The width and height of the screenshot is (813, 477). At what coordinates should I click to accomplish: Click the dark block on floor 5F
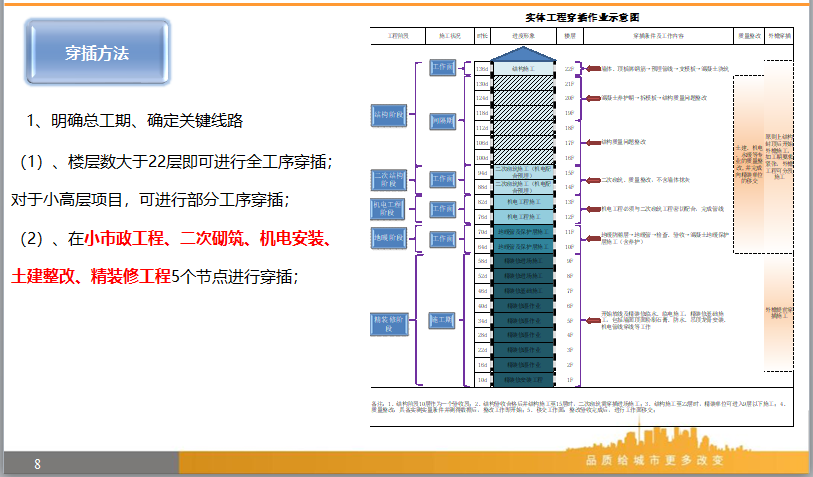(524, 320)
